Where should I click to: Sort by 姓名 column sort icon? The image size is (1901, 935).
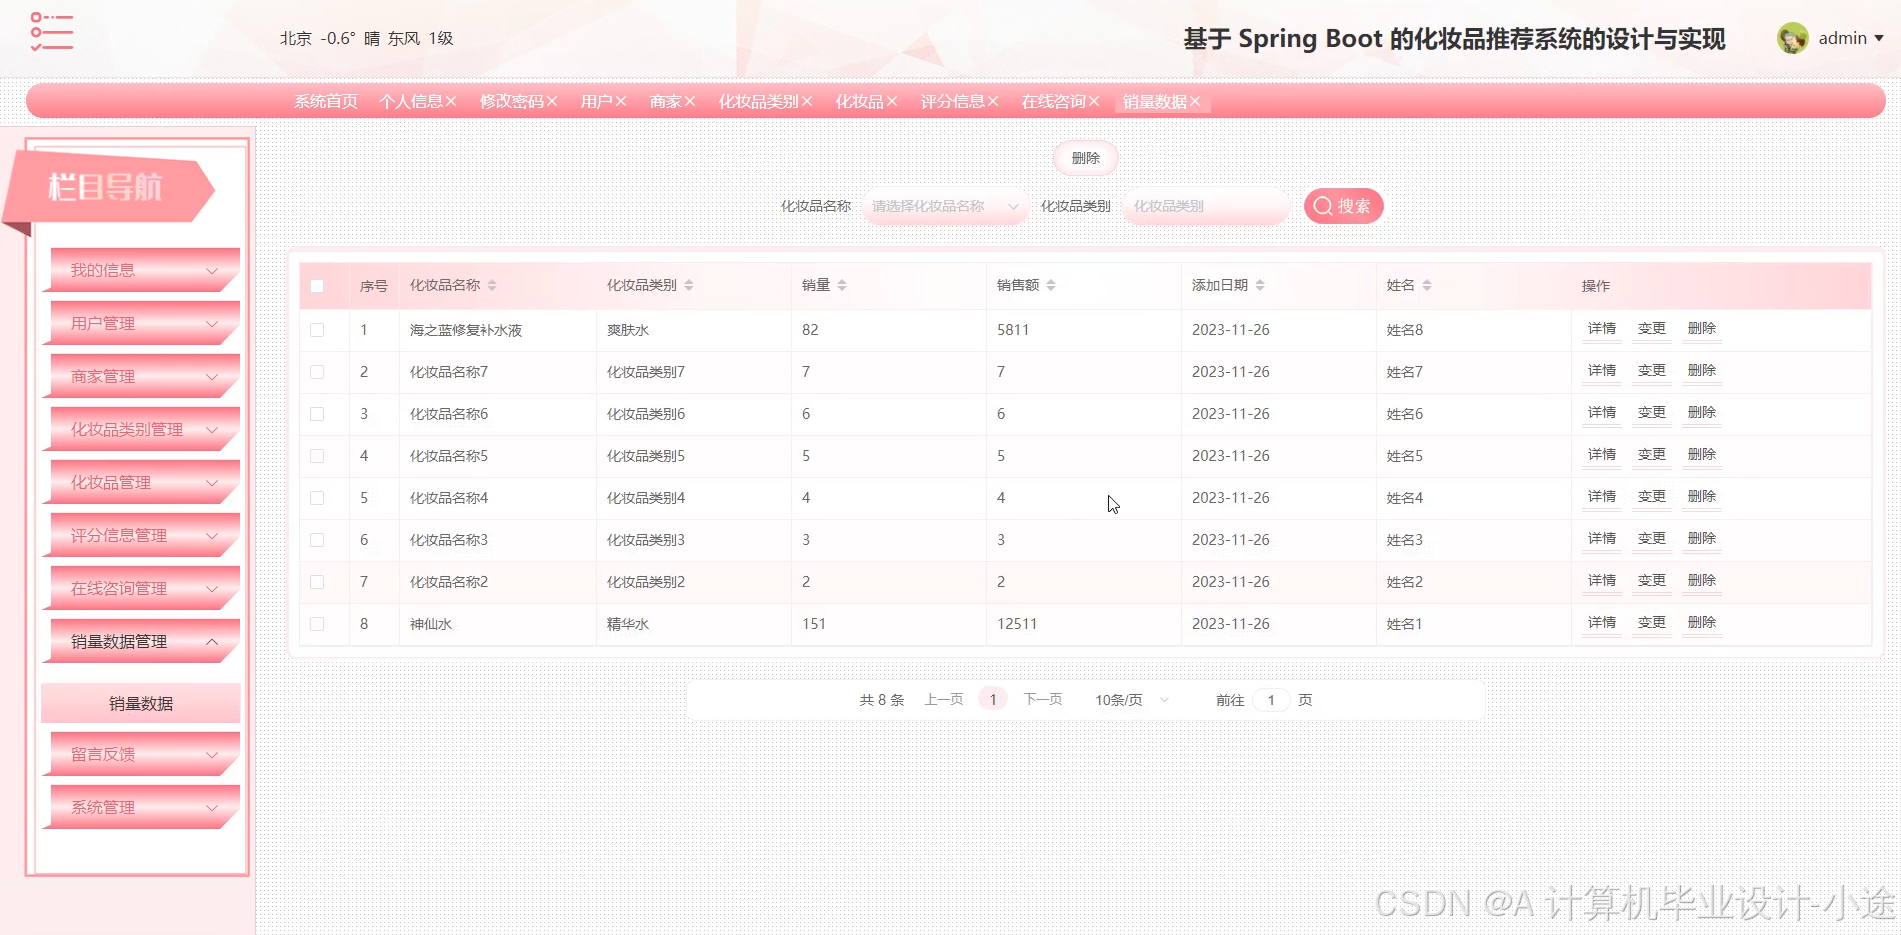1427,285
